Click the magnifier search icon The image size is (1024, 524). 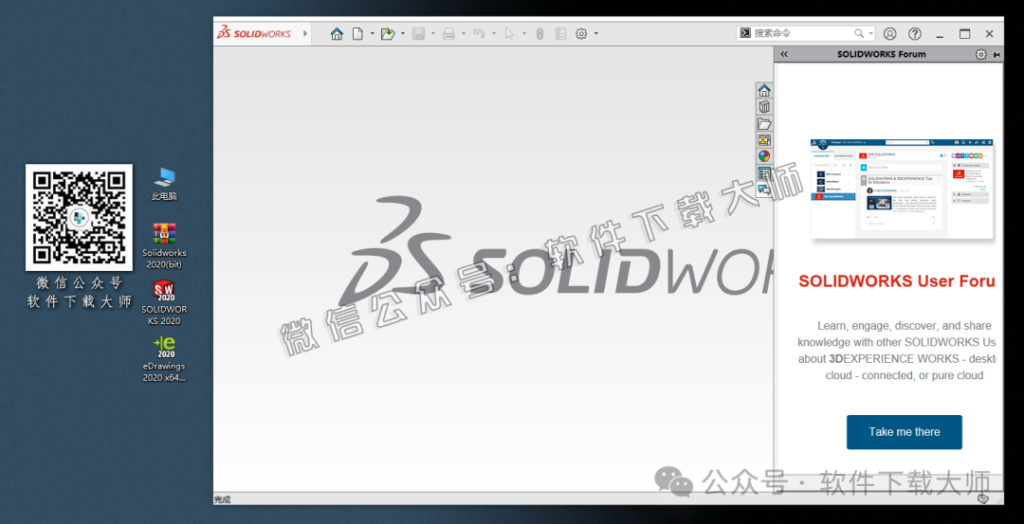click(x=859, y=33)
